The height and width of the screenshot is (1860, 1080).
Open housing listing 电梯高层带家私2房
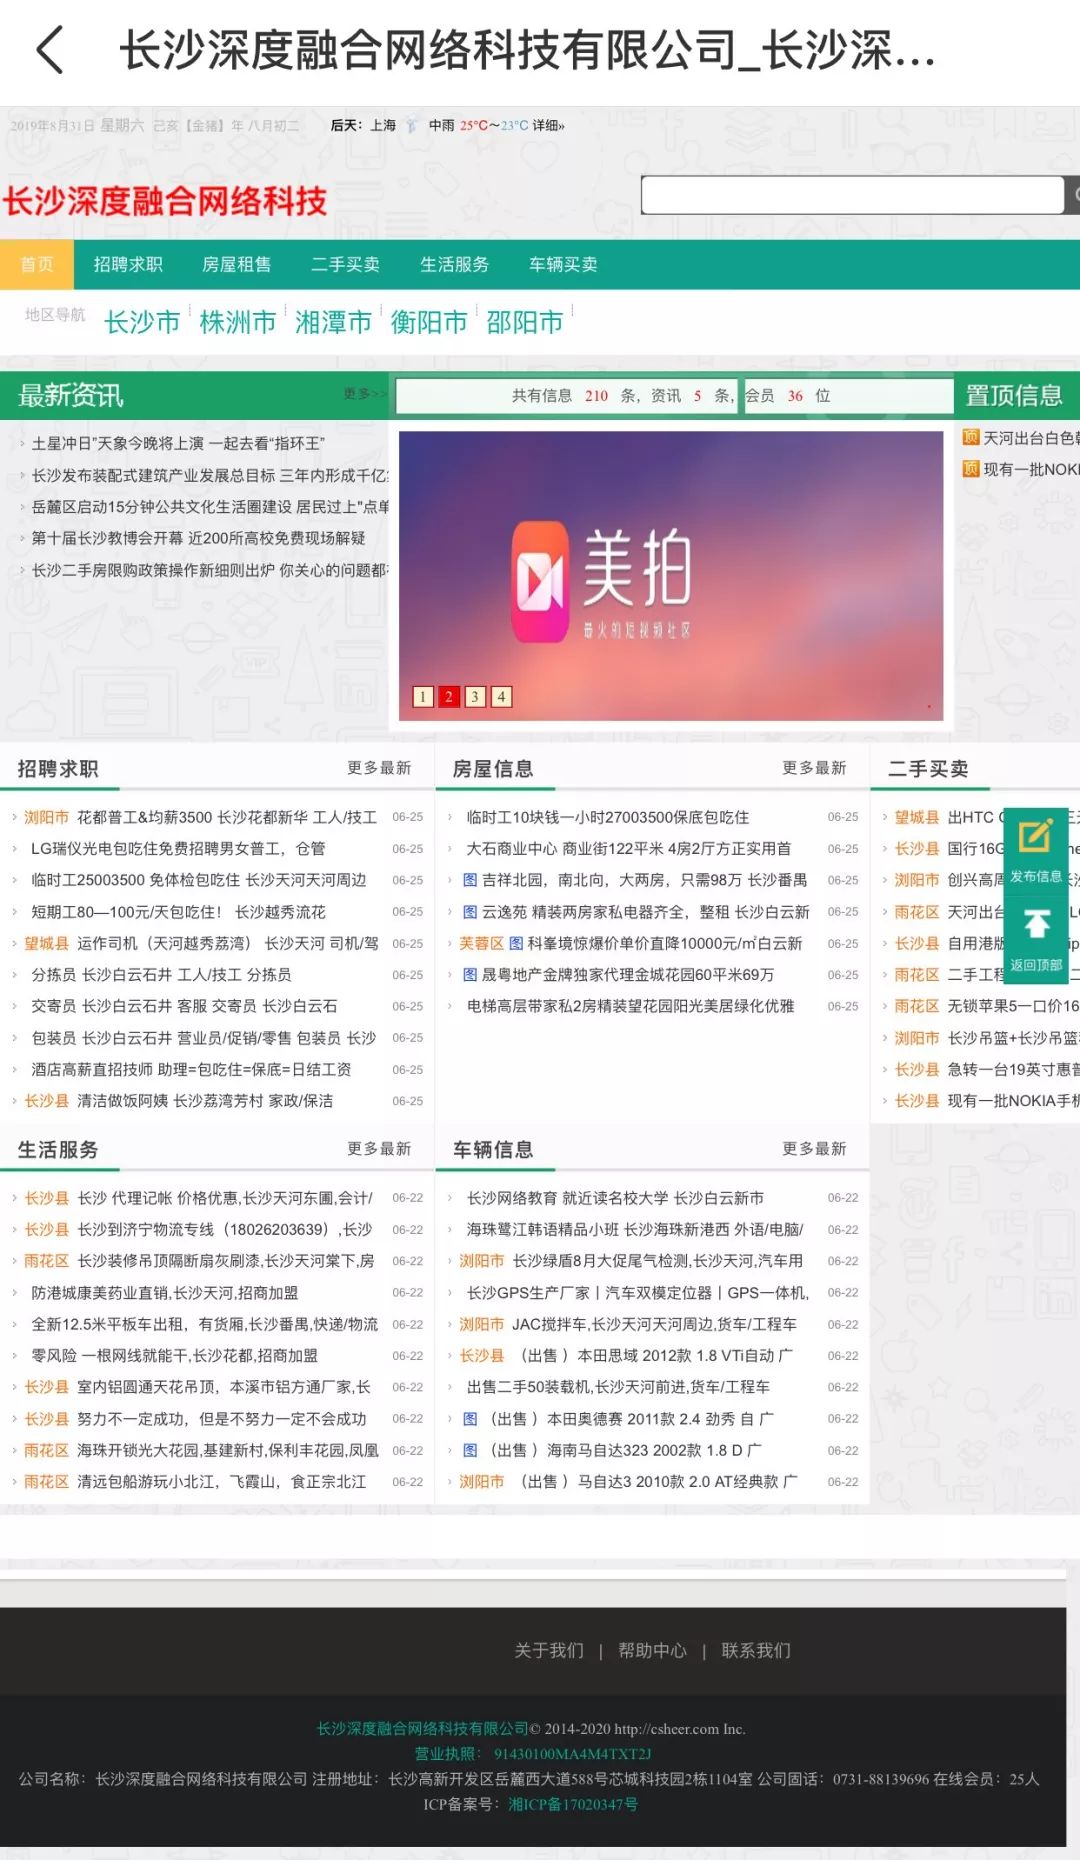[630, 1007]
